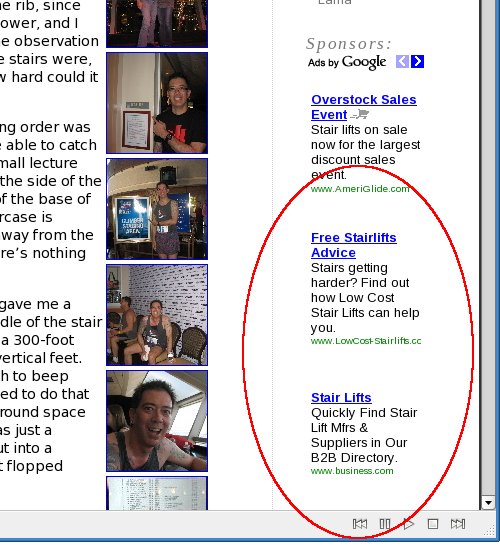The height and width of the screenshot is (550, 500).
Task: Visit the www.LowCost-Stairlifts URL
Action: 366,341
